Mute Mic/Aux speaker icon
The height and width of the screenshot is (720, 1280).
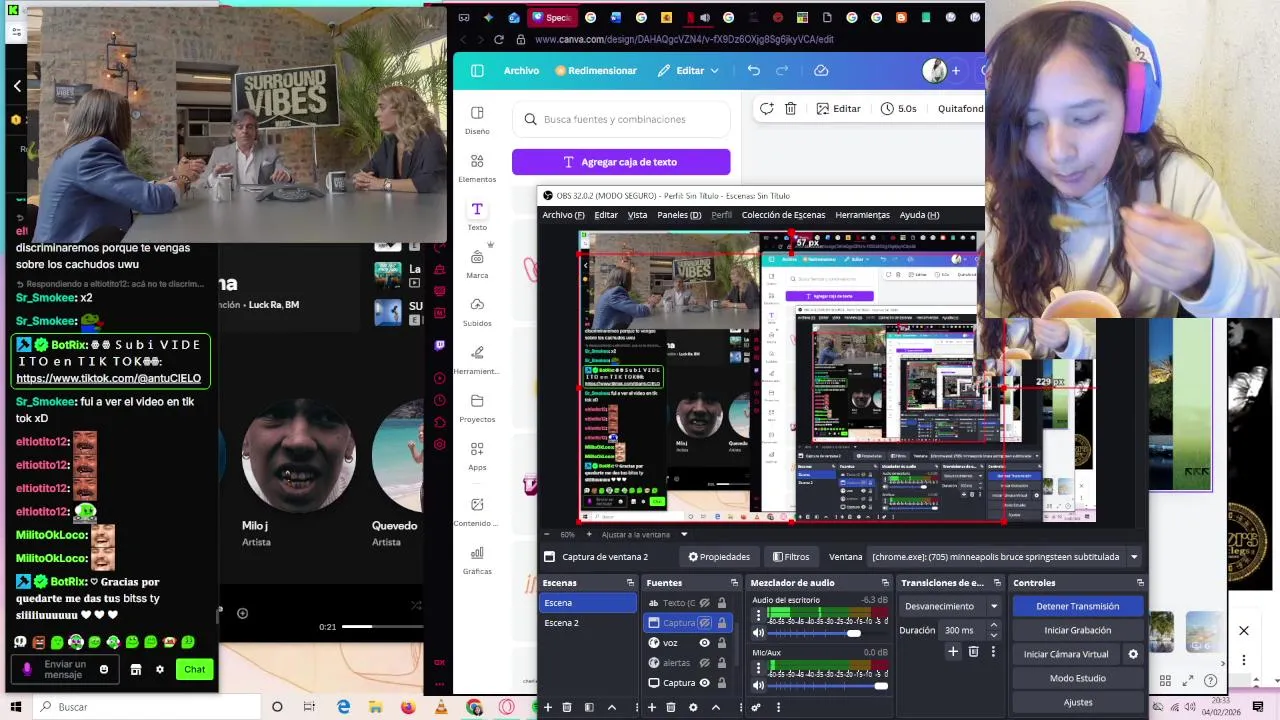(x=758, y=686)
